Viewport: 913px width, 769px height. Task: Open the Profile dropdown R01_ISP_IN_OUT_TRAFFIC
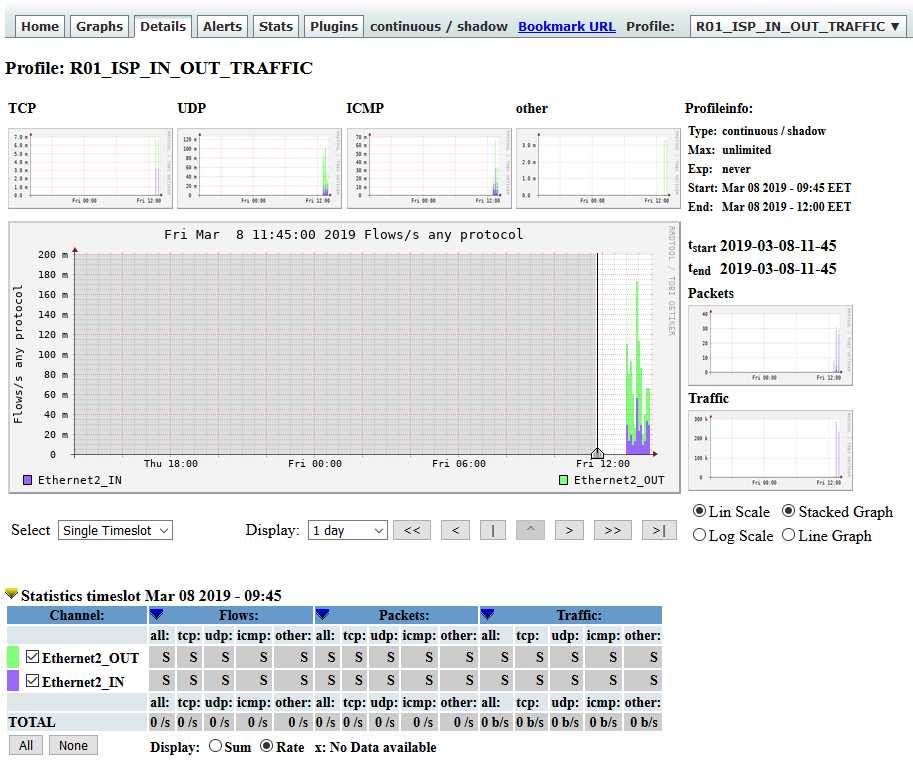tap(798, 26)
